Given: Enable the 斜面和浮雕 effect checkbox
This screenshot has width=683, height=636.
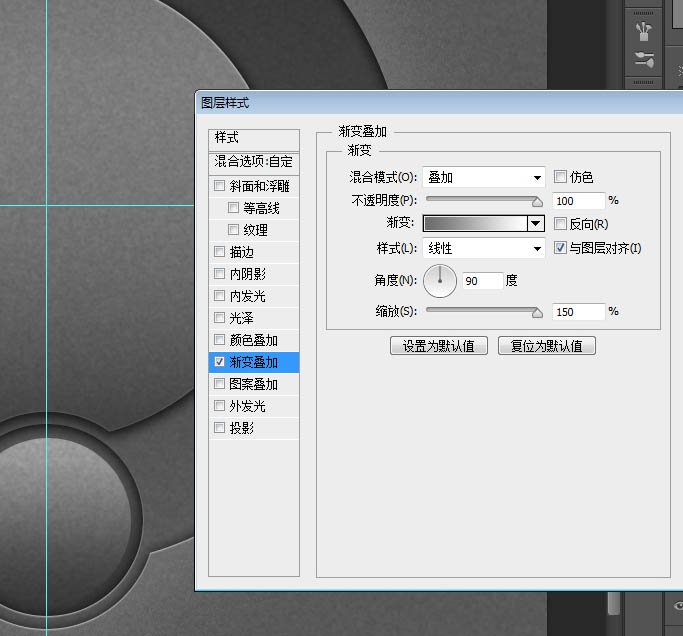Looking at the screenshot, I should (x=220, y=186).
